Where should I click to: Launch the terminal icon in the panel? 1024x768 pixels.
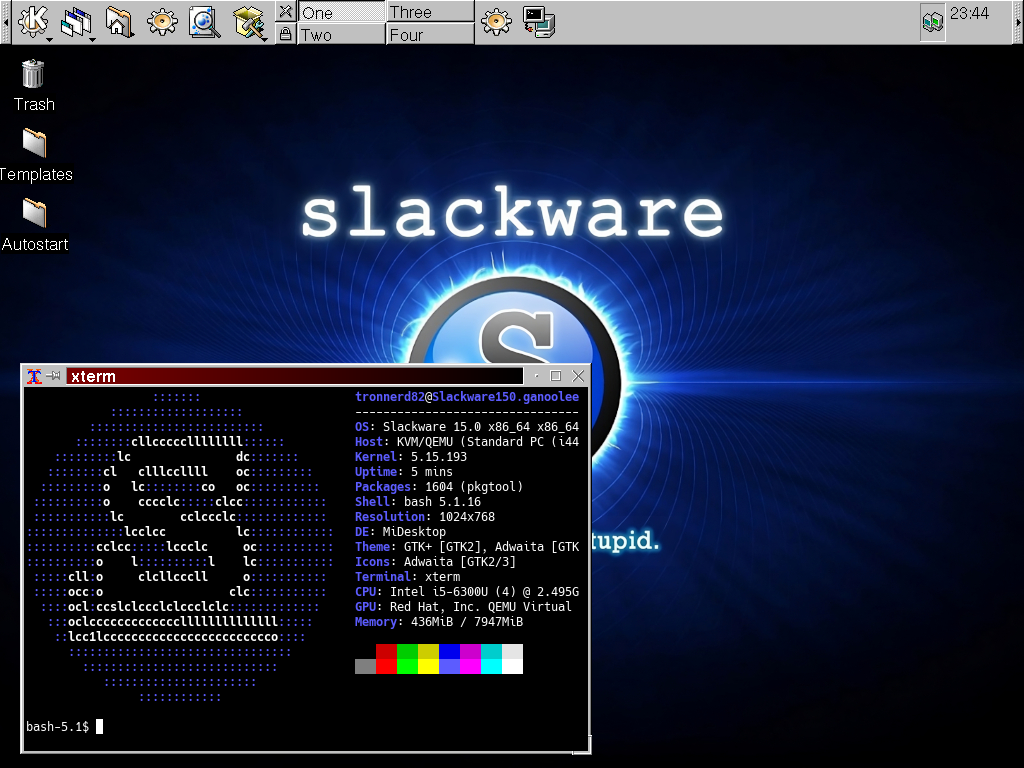pos(539,22)
